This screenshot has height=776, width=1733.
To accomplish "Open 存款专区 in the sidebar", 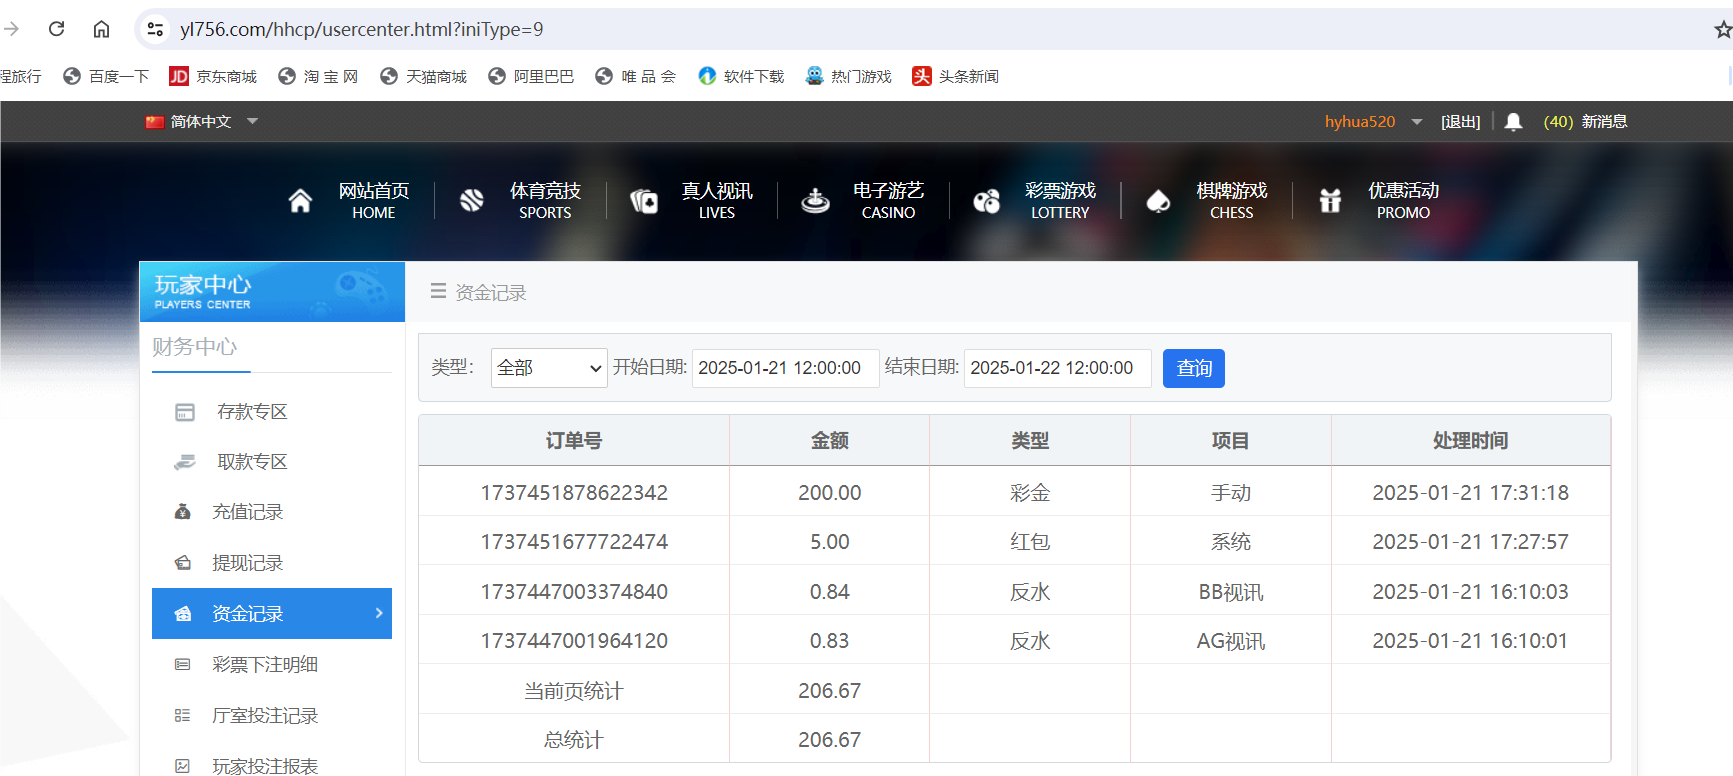I will 252,412.
